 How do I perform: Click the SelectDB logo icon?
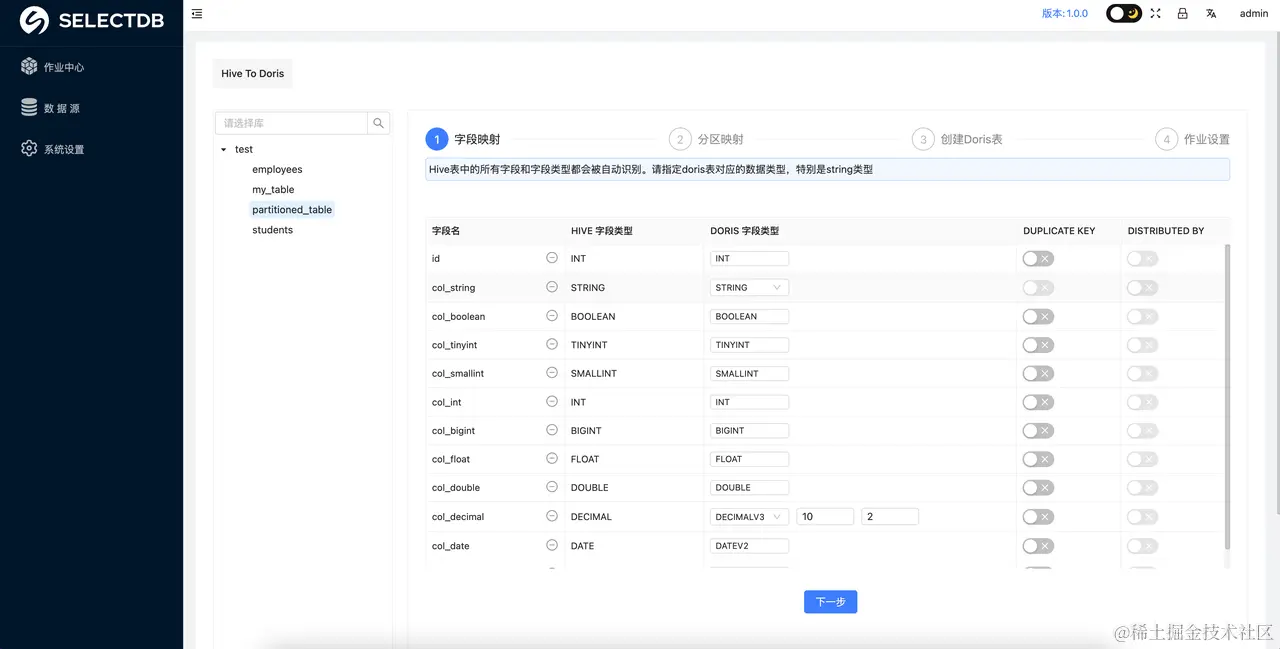pos(35,20)
